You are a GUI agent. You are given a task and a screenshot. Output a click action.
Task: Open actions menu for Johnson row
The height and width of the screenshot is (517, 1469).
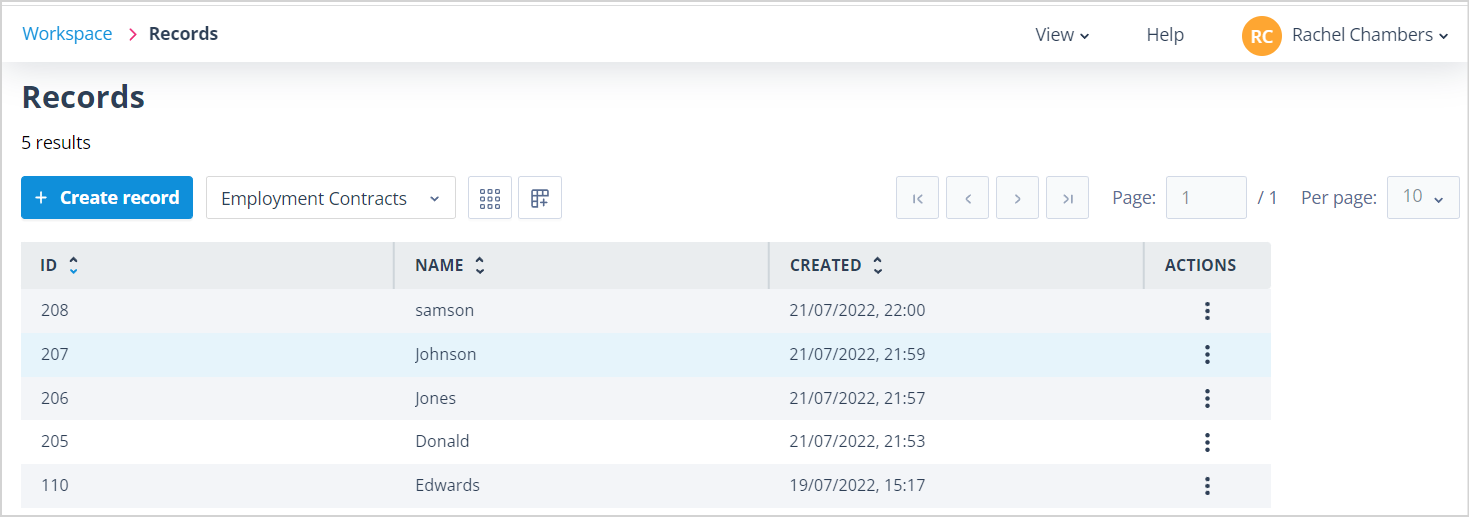pyautogui.click(x=1207, y=354)
